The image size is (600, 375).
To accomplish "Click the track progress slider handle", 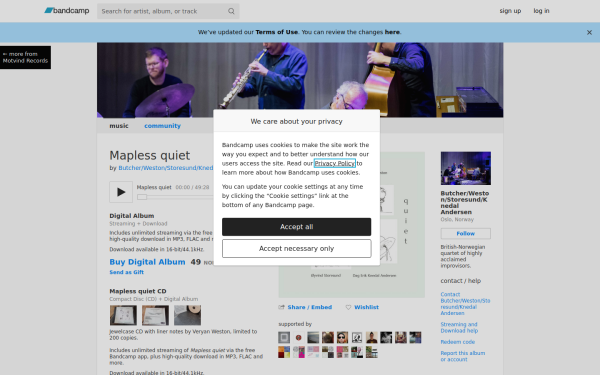I will pyautogui.click(x=142, y=197).
